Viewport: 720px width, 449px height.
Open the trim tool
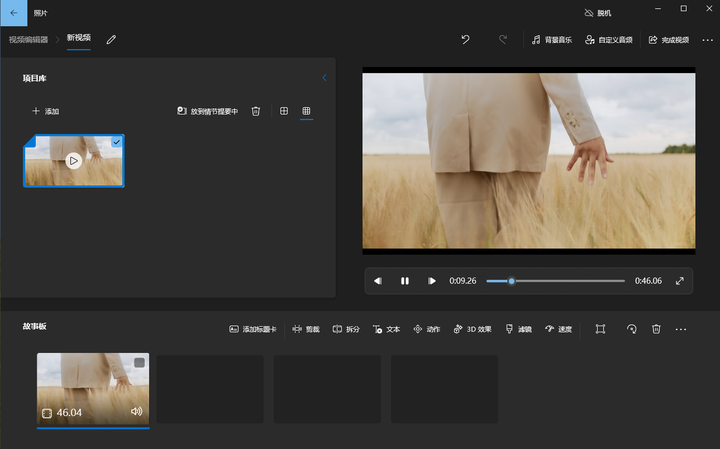pos(306,329)
